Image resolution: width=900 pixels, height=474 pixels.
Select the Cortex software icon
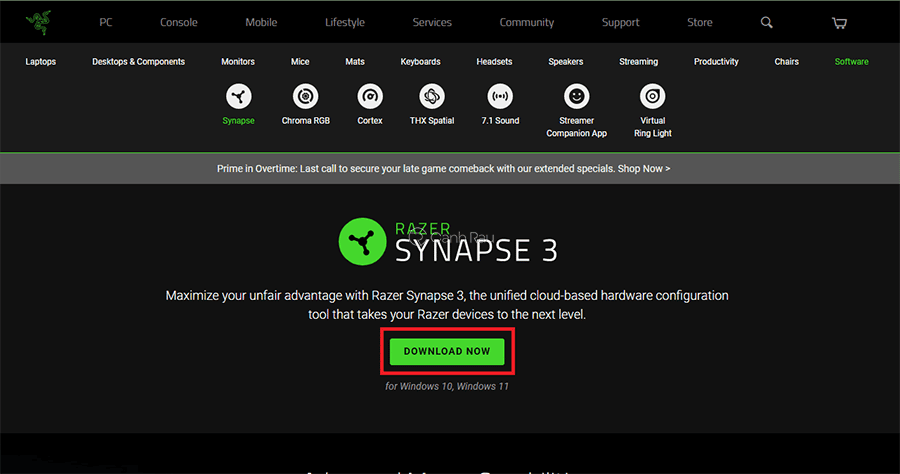pos(370,97)
